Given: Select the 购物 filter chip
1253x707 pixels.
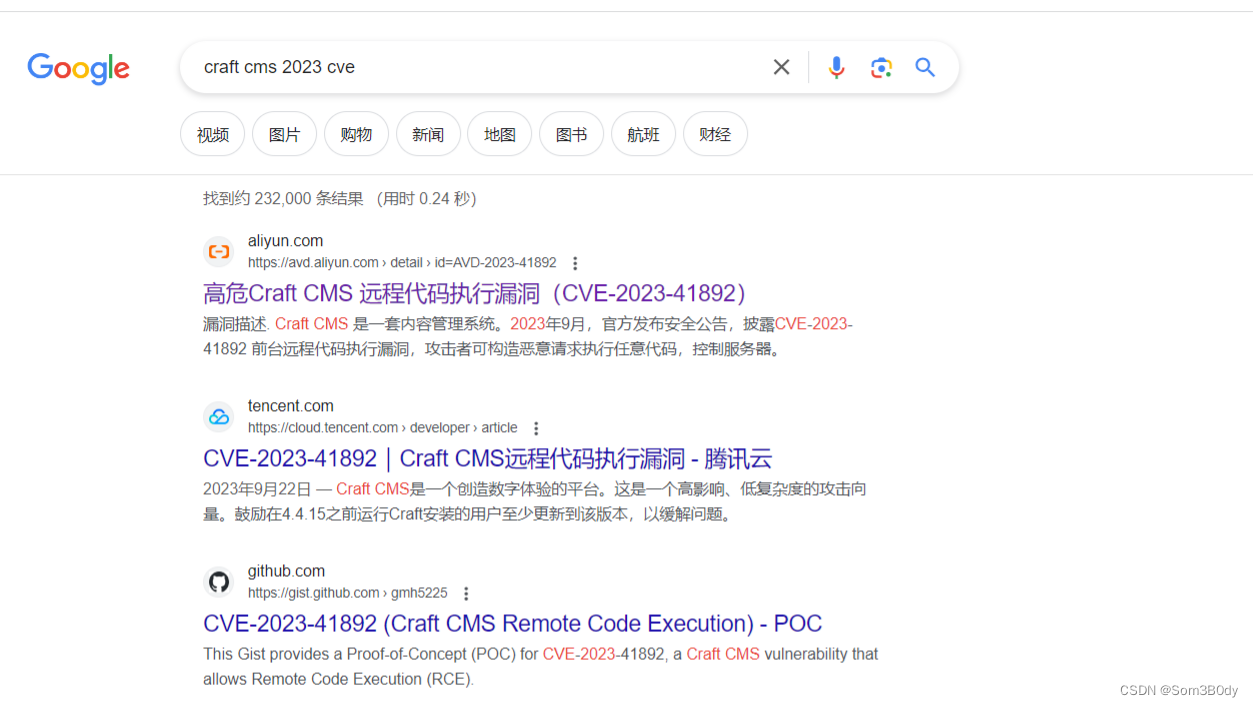Looking at the screenshot, I should pos(356,134).
